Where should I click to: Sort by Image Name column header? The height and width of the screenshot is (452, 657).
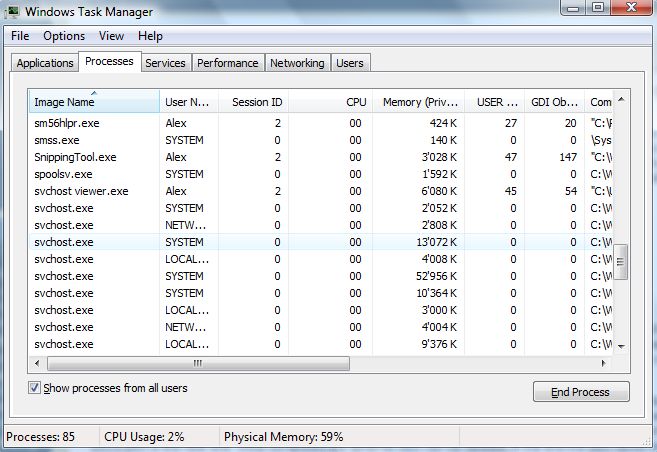click(94, 102)
